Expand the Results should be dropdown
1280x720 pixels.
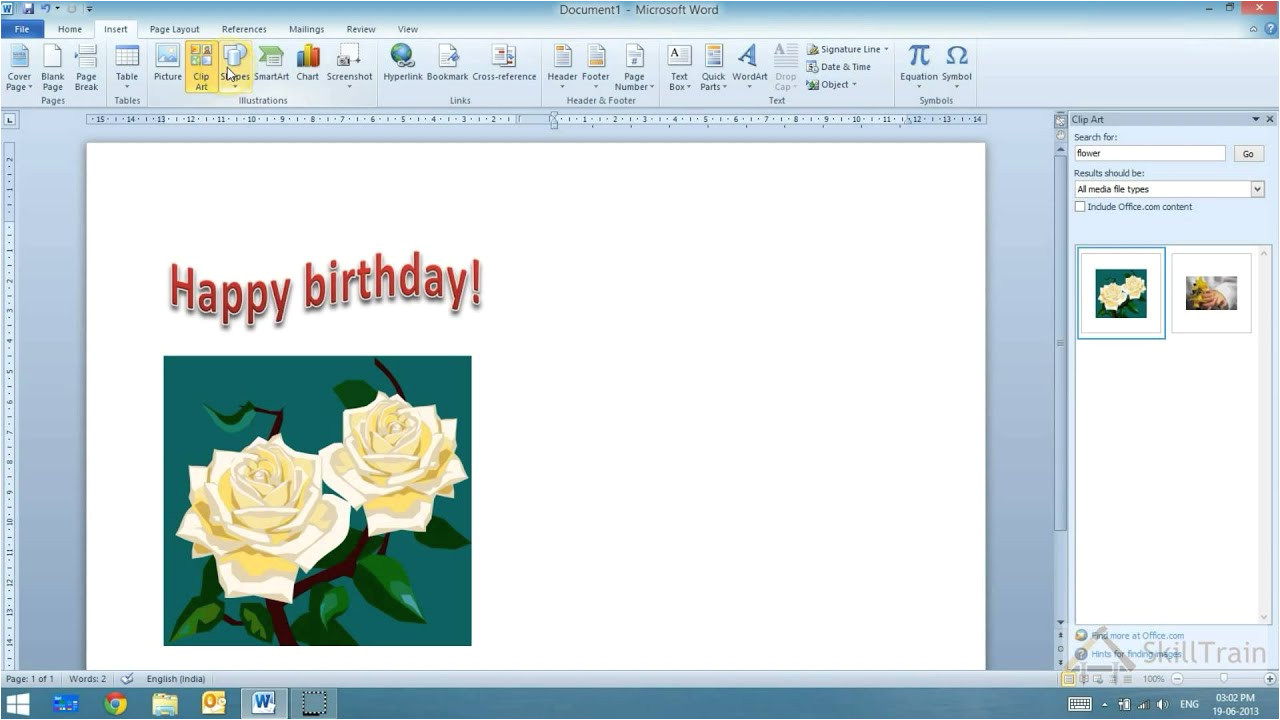(1257, 189)
